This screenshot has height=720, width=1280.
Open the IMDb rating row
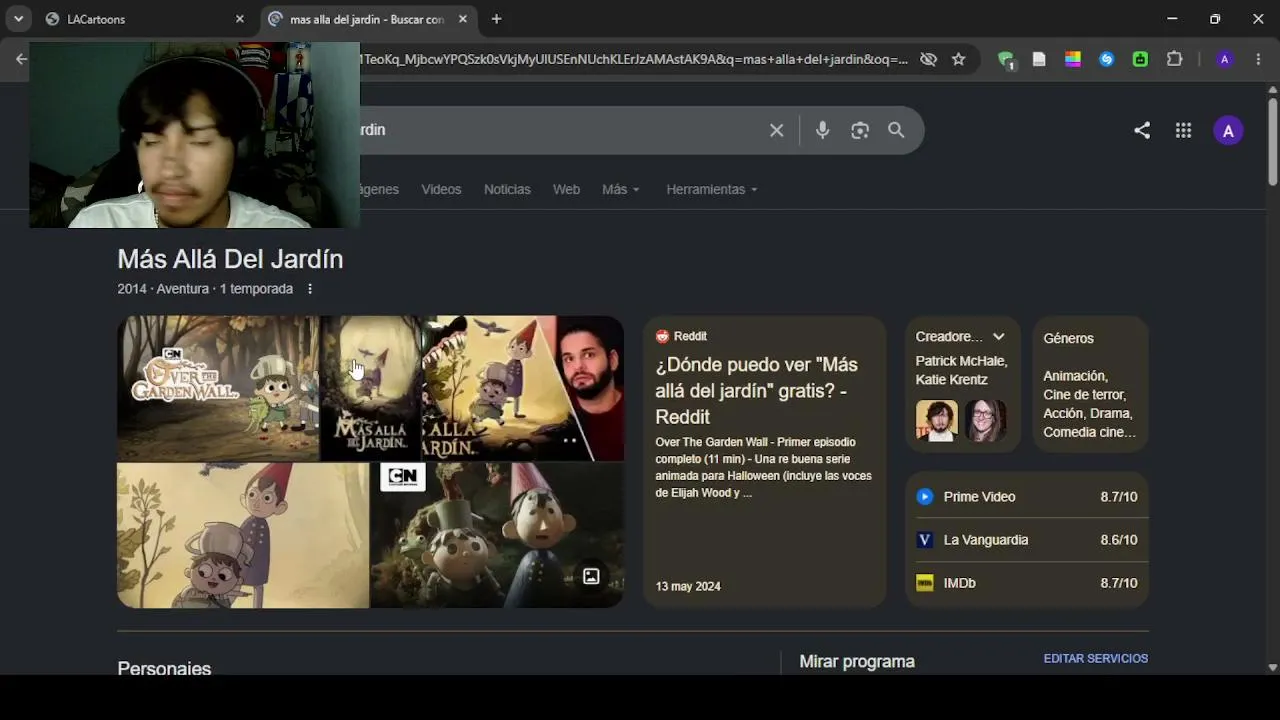point(1027,583)
